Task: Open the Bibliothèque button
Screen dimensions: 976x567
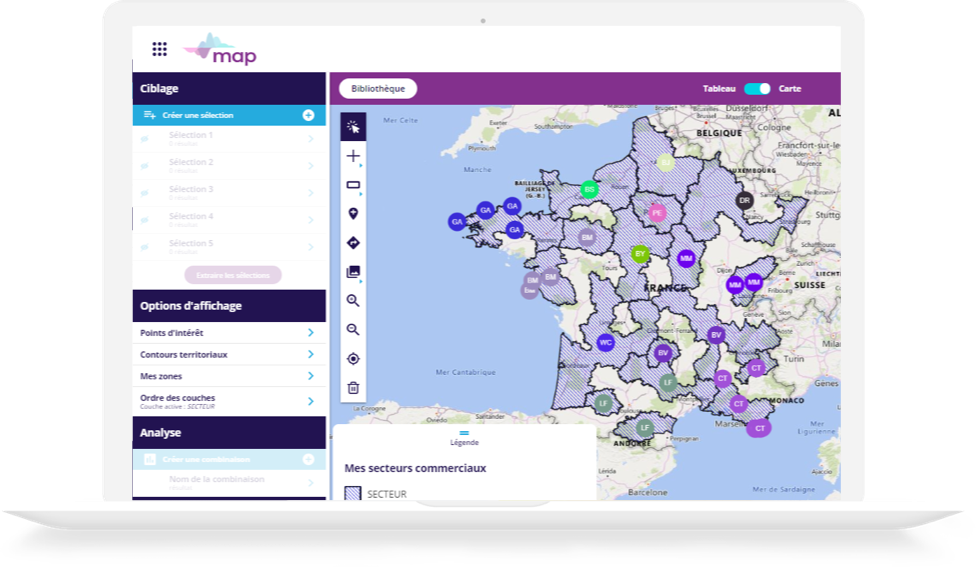Action: (378, 88)
